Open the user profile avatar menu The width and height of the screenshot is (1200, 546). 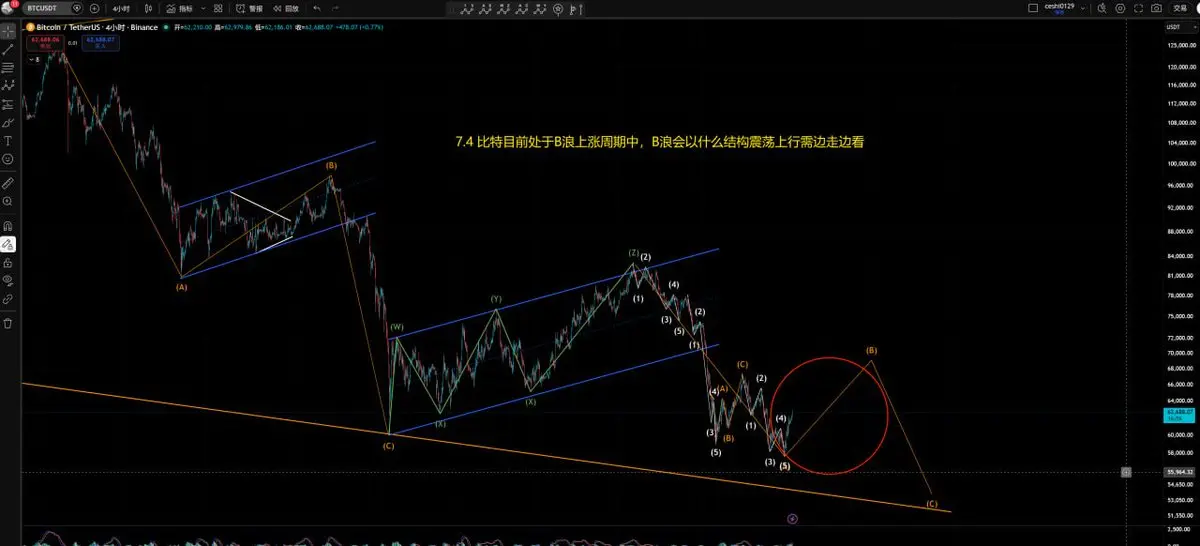[9, 8]
